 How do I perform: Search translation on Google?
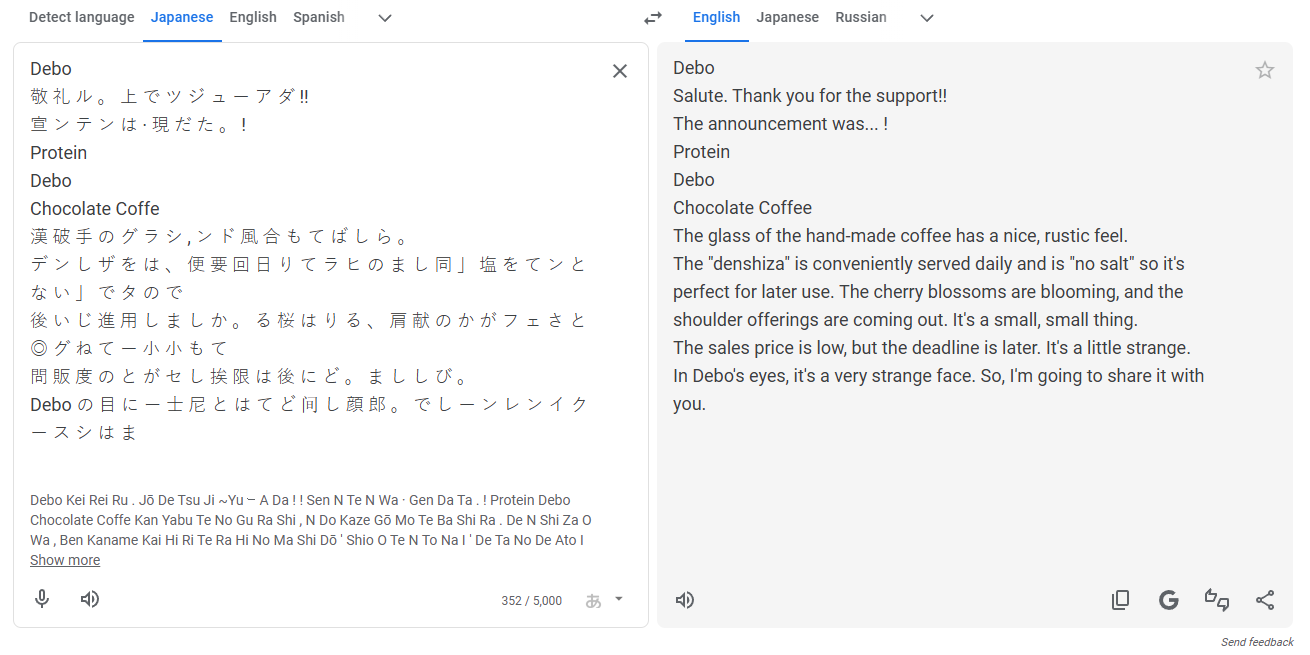point(1169,600)
